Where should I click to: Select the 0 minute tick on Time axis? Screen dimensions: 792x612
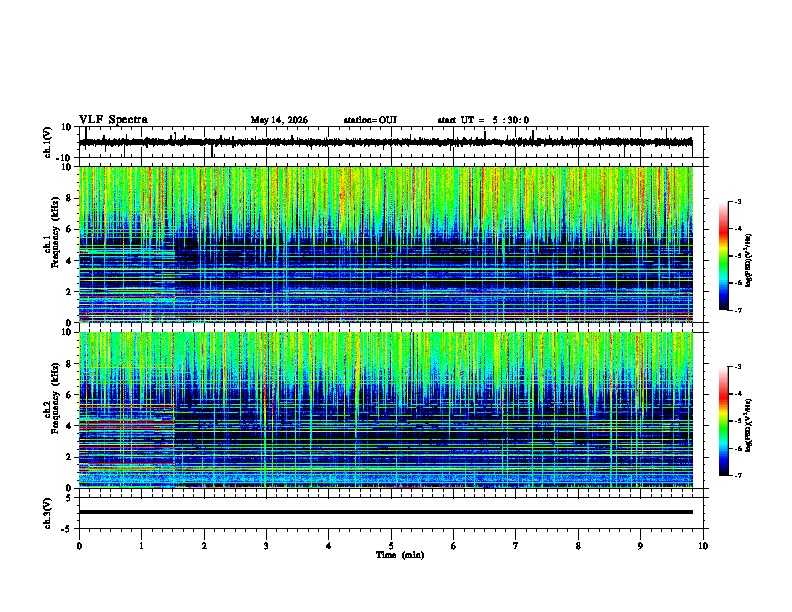pos(79,546)
